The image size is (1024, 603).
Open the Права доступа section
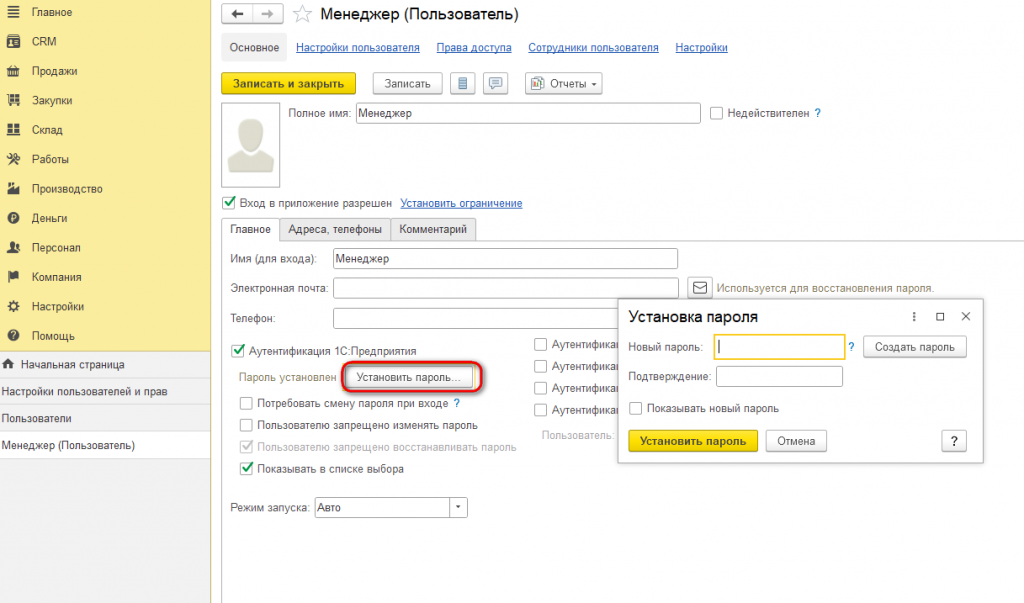pos(474,48)
